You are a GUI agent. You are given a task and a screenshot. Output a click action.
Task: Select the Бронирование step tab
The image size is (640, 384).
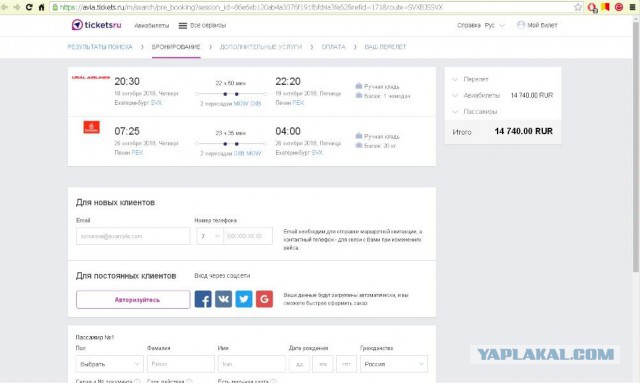click(x=176, y=47)
